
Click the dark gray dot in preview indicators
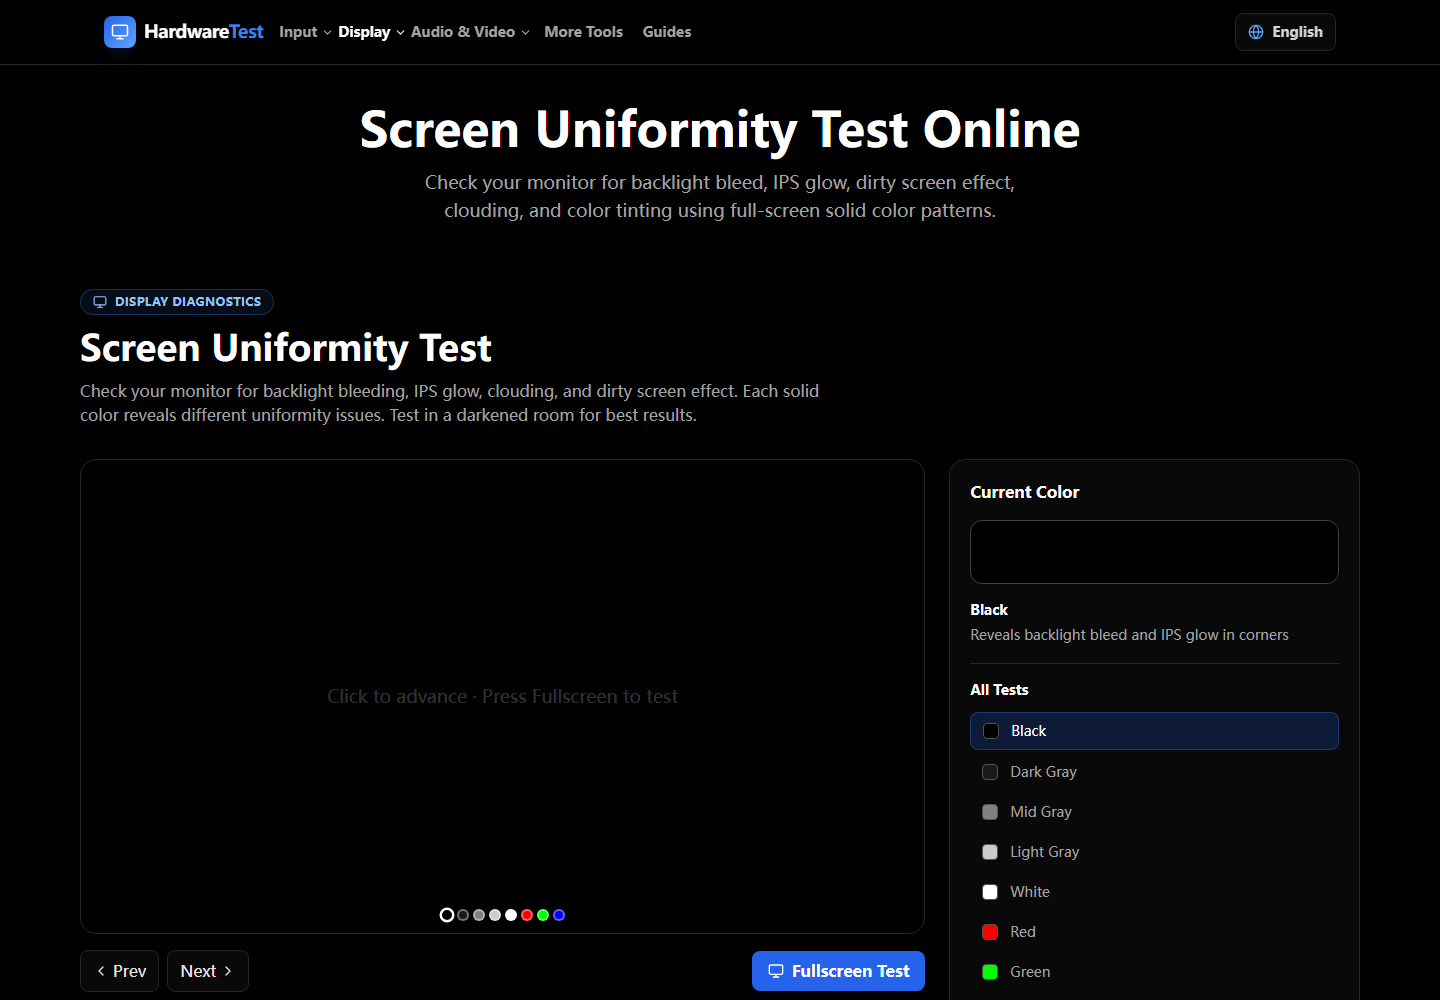pyautogui.click(x=463, y=915)
